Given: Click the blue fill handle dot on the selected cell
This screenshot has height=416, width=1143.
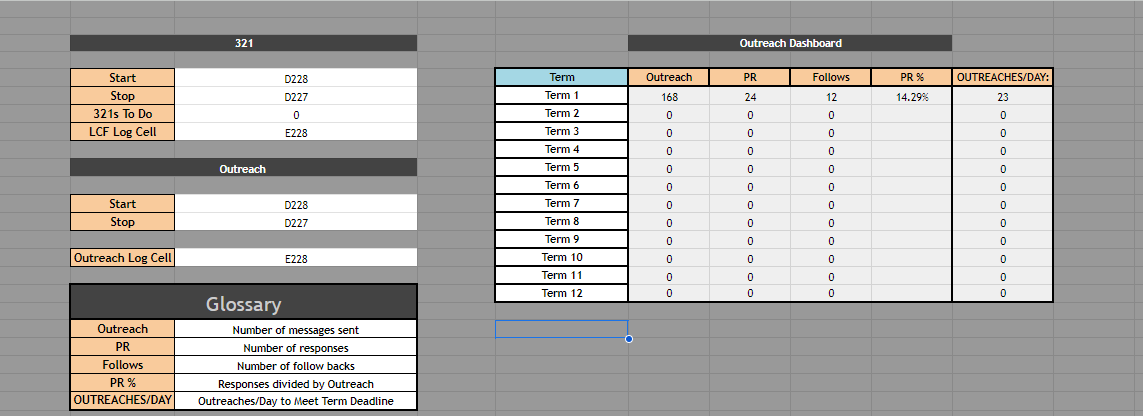Looking at the screenshot, I should click(x=628, y=339).
